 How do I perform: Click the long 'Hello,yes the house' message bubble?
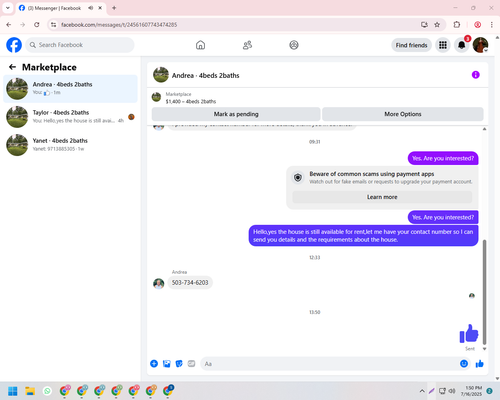(363, 236)
